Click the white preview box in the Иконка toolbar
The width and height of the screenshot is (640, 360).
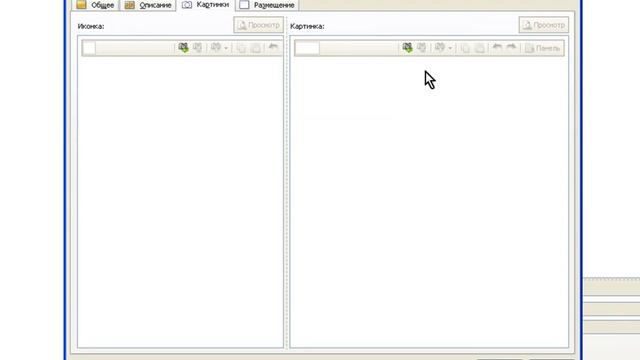89,48
